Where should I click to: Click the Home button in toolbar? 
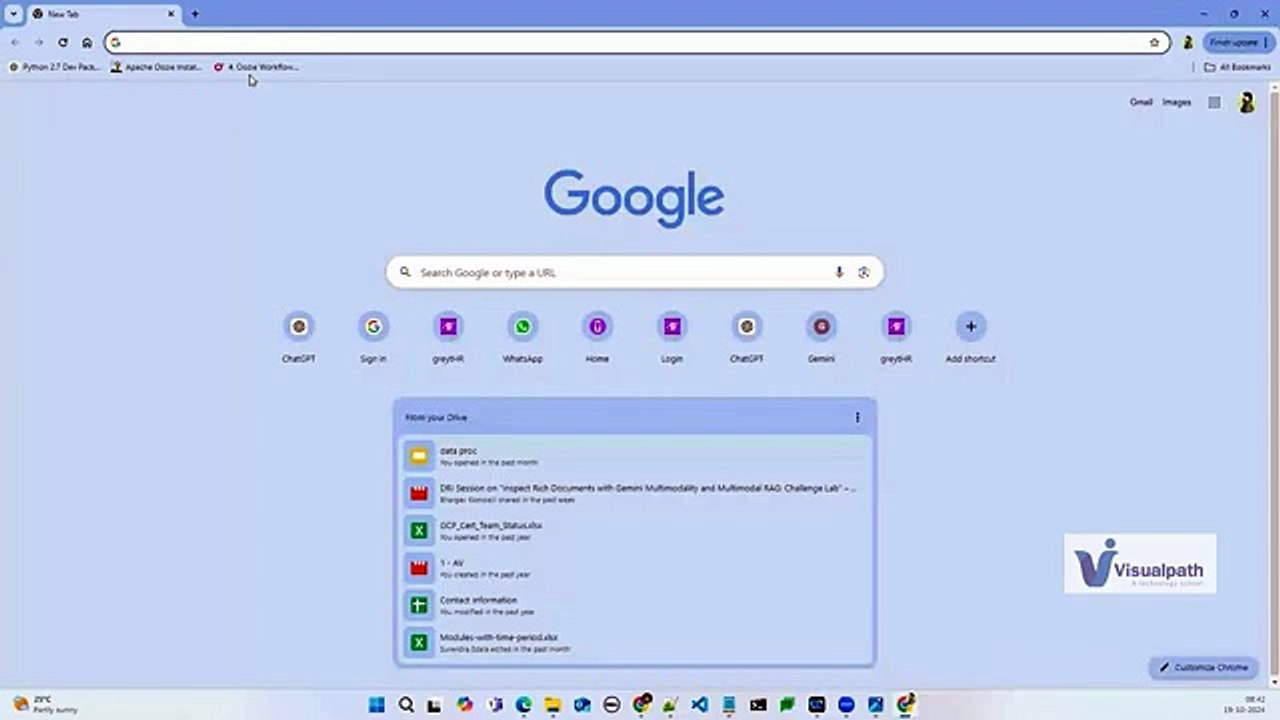click(x=87, y=43)
